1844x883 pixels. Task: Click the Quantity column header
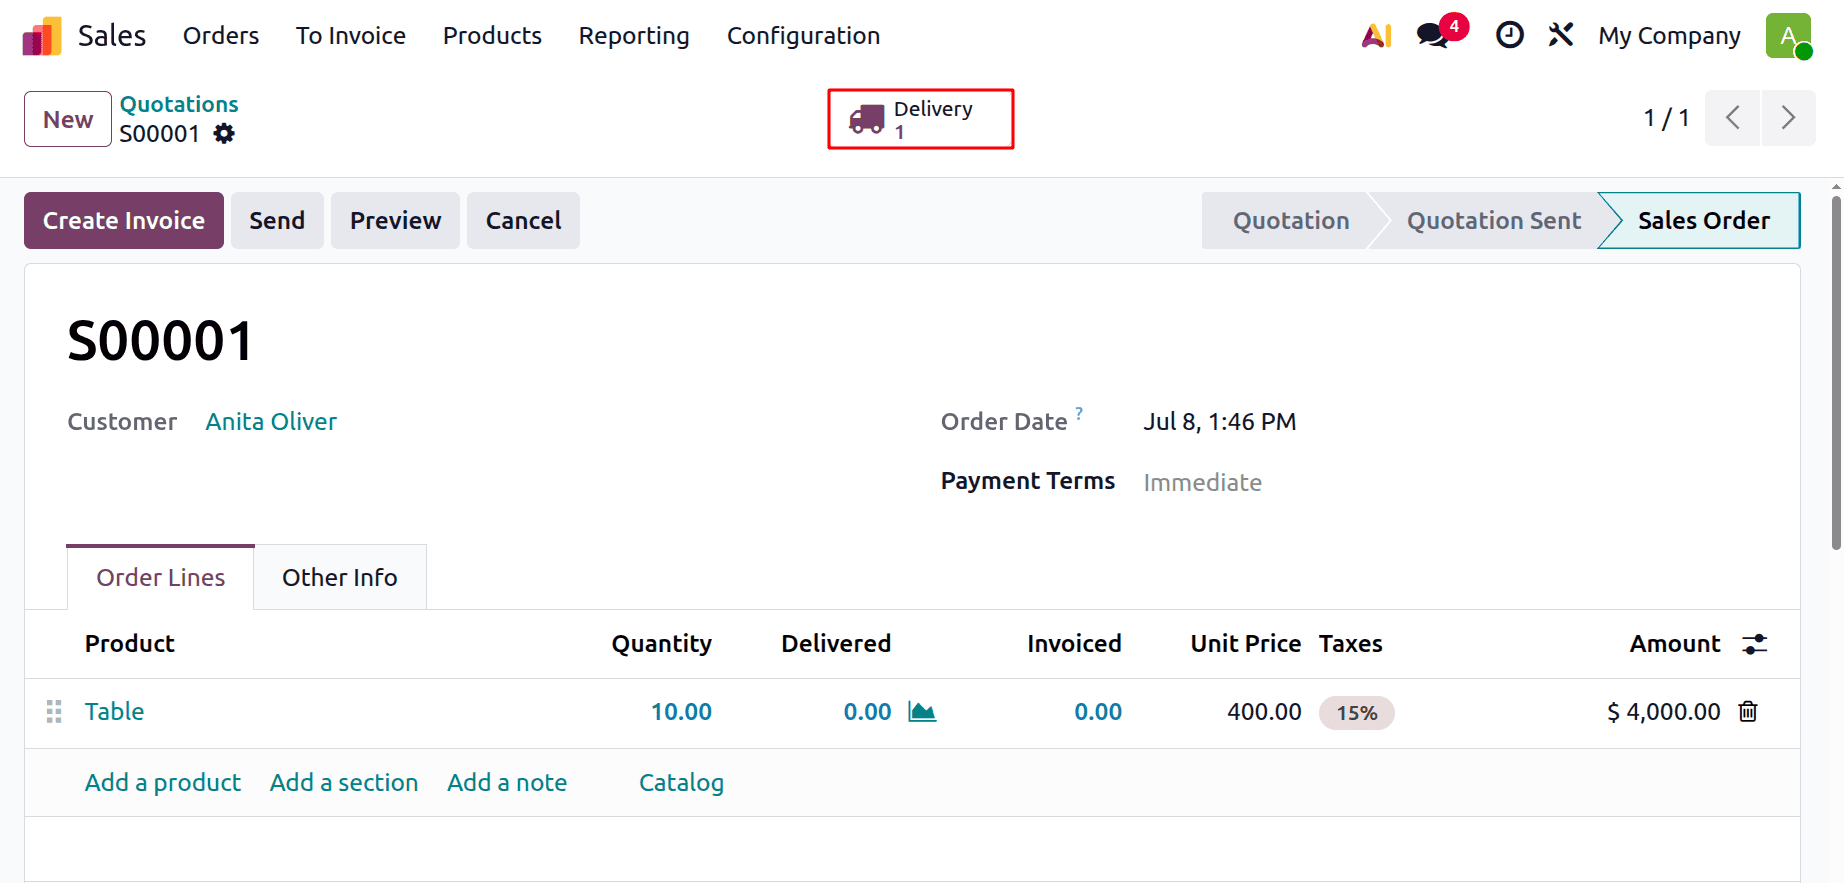pos(662,644)
